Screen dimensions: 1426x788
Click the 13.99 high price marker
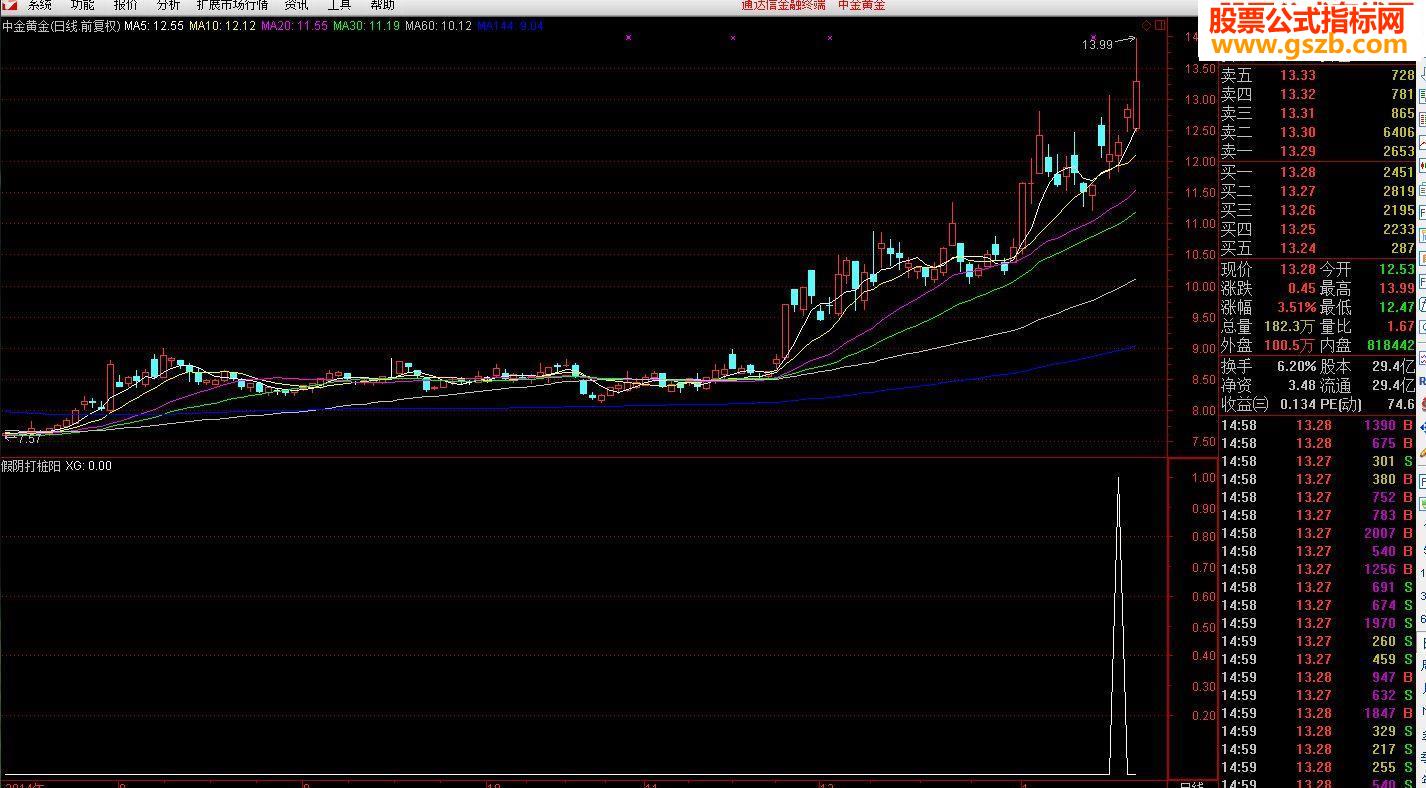[x=1097, y=44]
